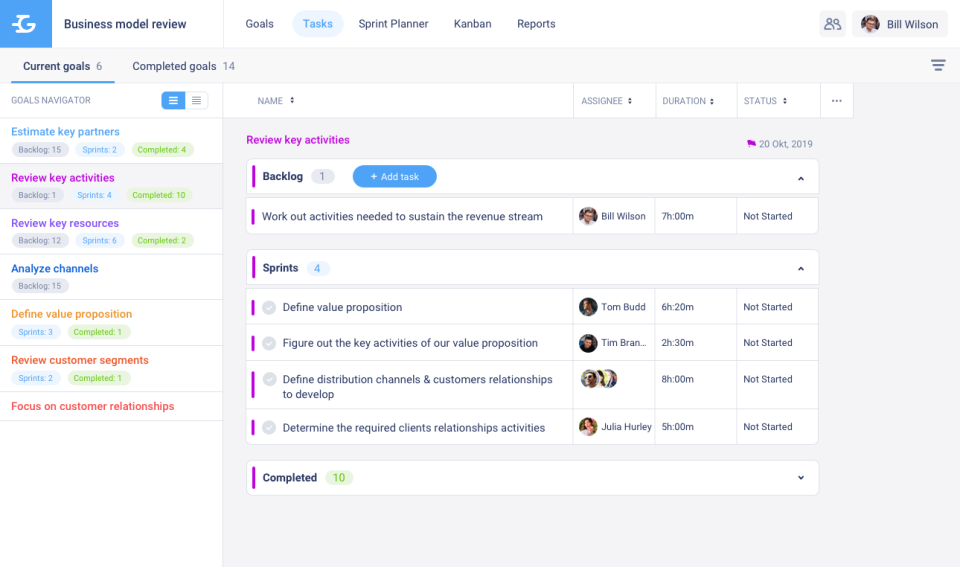Image resolution: width=960 pixels, height=567 pixels.
Task: Open the team members icon
Action: [832, 24]
